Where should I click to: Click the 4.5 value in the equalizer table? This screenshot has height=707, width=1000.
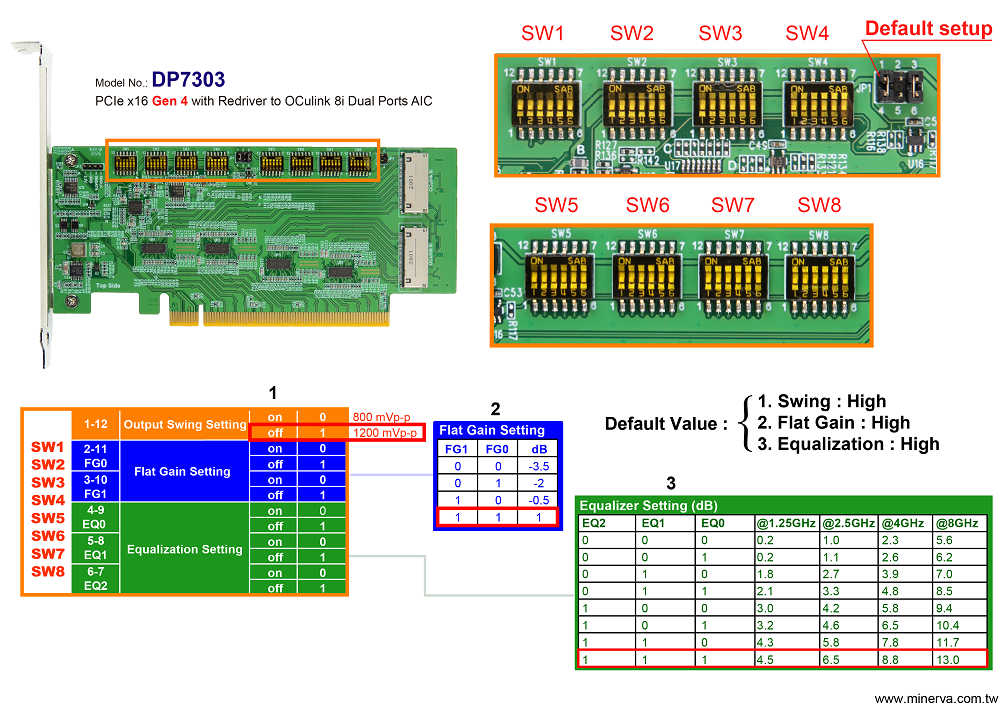coord(765,660)
